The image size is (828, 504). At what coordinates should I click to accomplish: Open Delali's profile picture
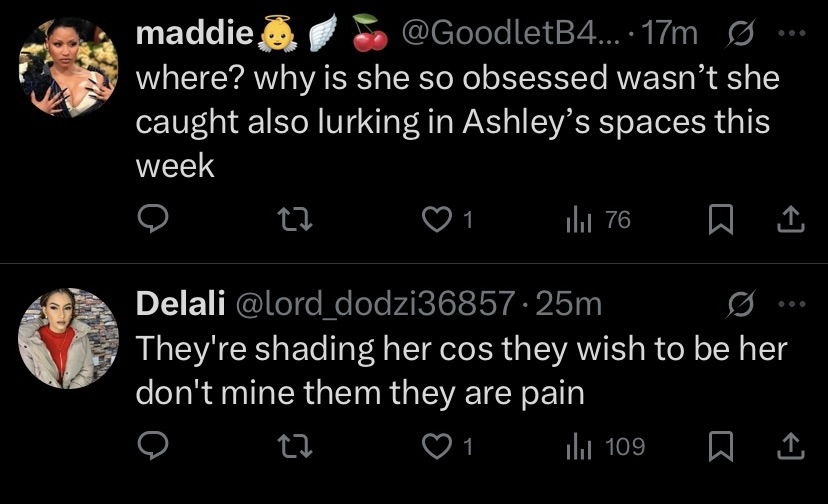click(69, 339)
